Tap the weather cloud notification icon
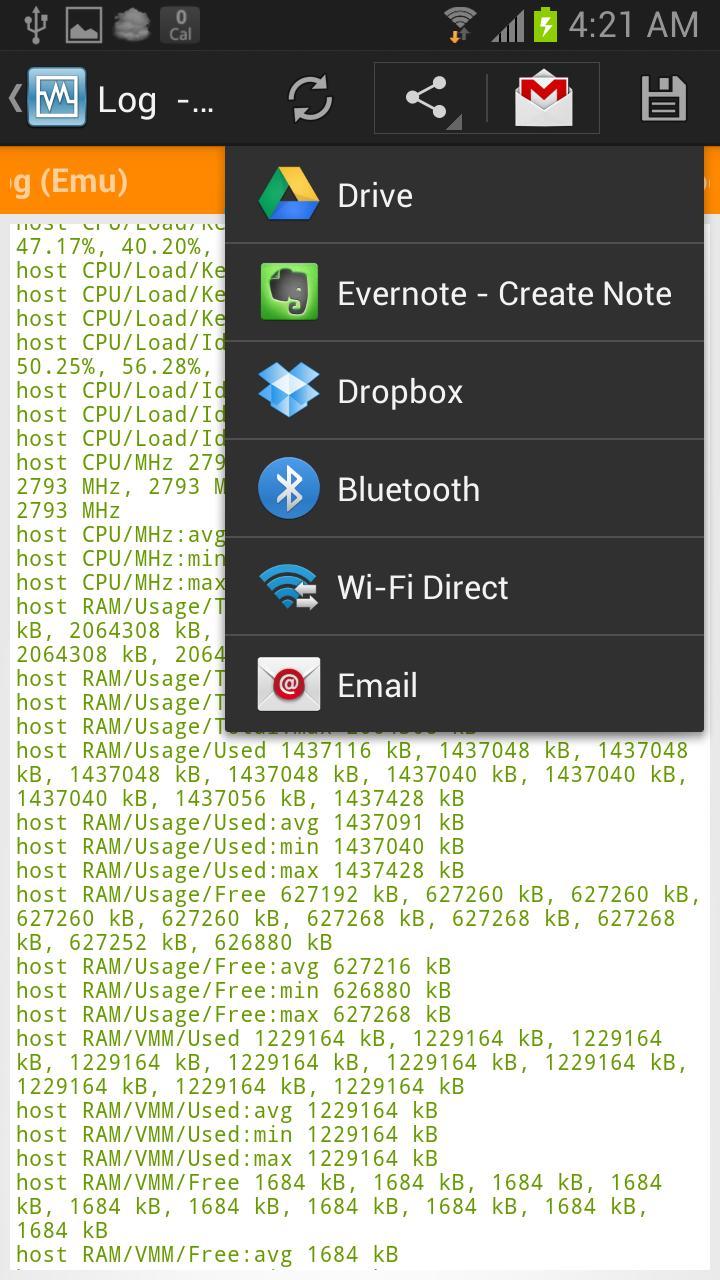The height and width of the screenshot is (1280, 720). point(132,25)
